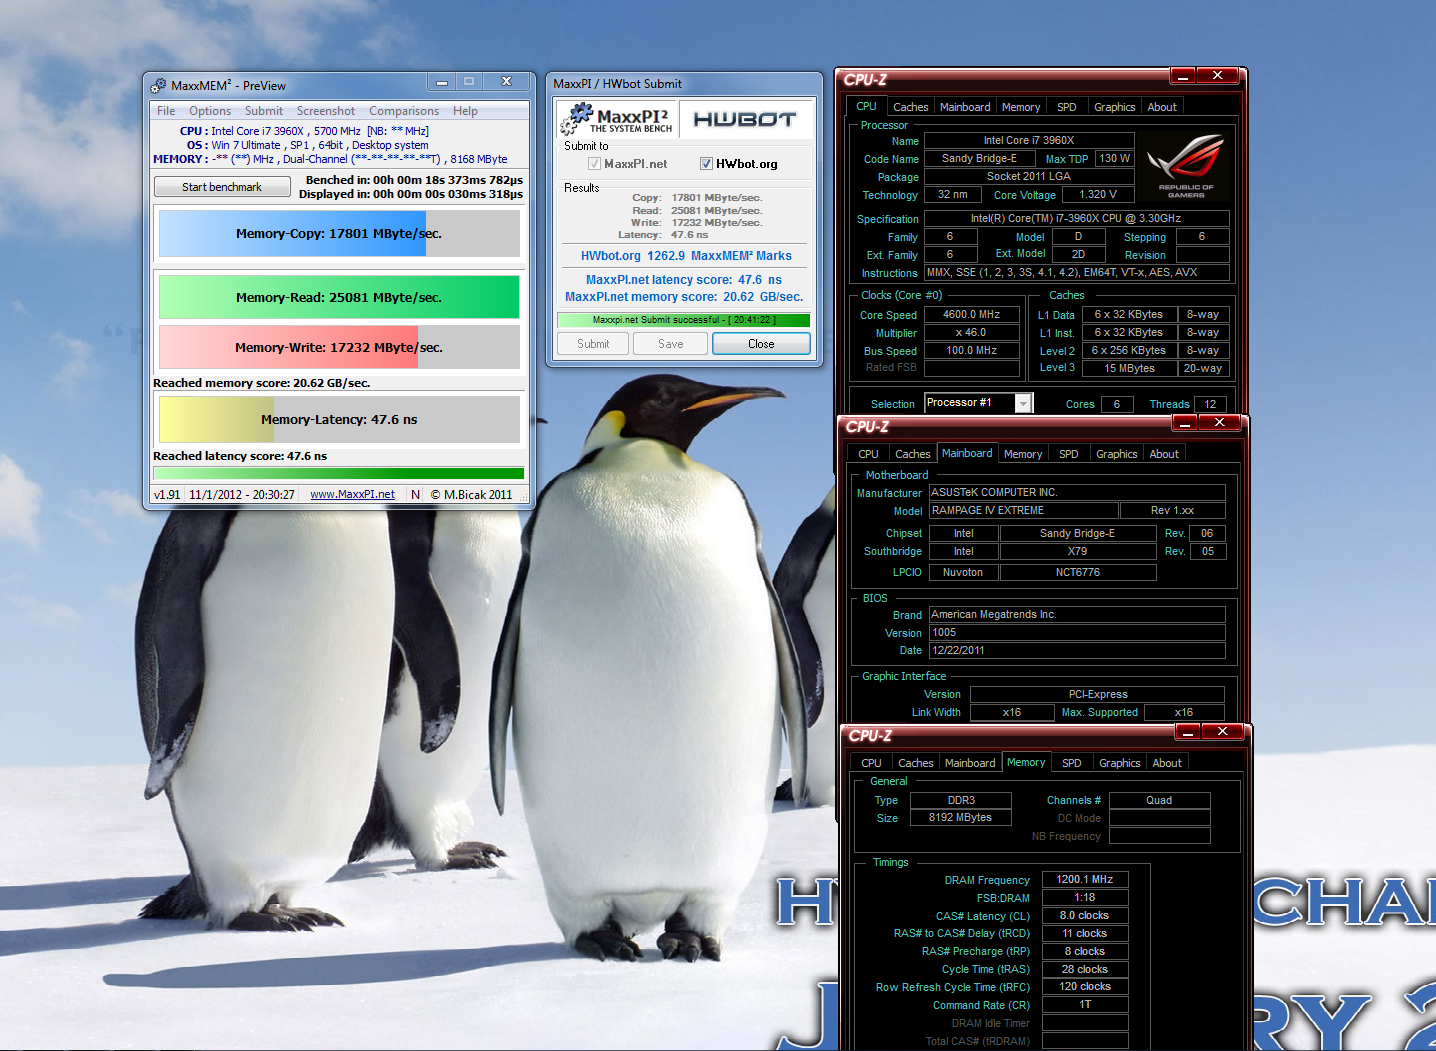Switch to Memory tab in top CPU-Z window
Screen dimensions: 1436x1051
coord(1021,107)
